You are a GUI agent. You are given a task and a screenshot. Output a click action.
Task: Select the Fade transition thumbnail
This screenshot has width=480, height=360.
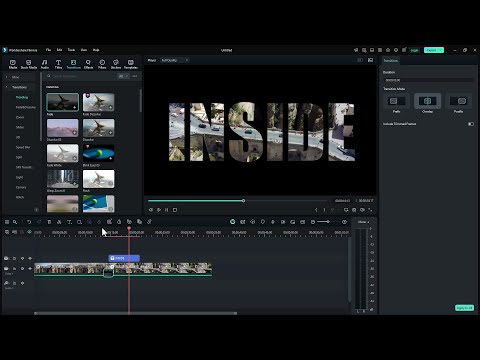click(63, 102)
